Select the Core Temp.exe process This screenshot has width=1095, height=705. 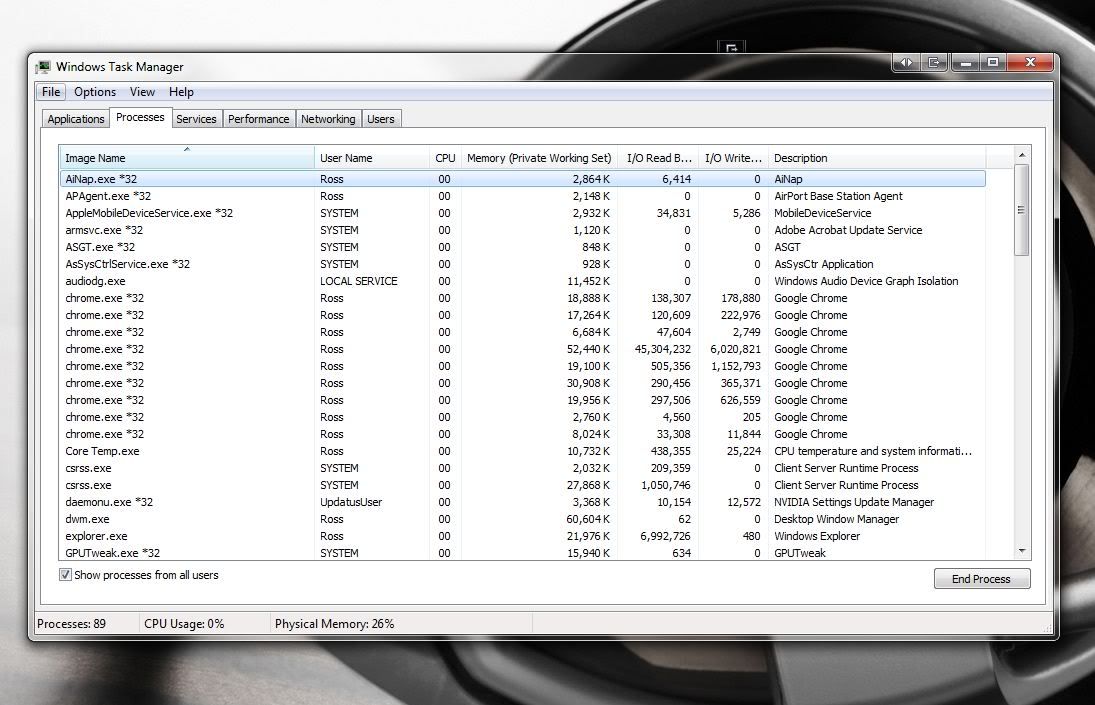point(522,451)
